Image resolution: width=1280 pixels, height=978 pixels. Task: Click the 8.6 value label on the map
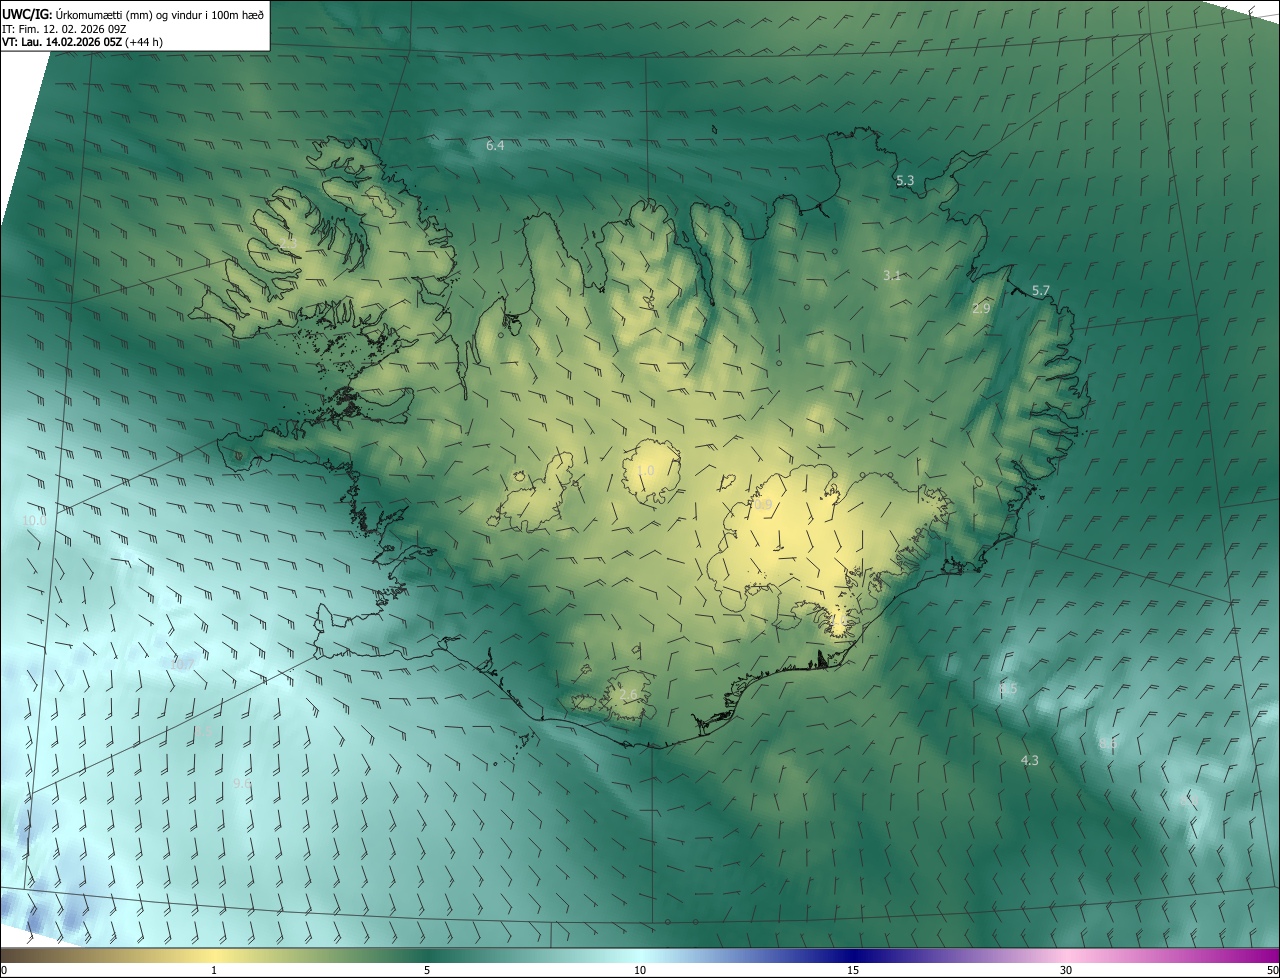pyautogui.click(x=1108, y=744)
